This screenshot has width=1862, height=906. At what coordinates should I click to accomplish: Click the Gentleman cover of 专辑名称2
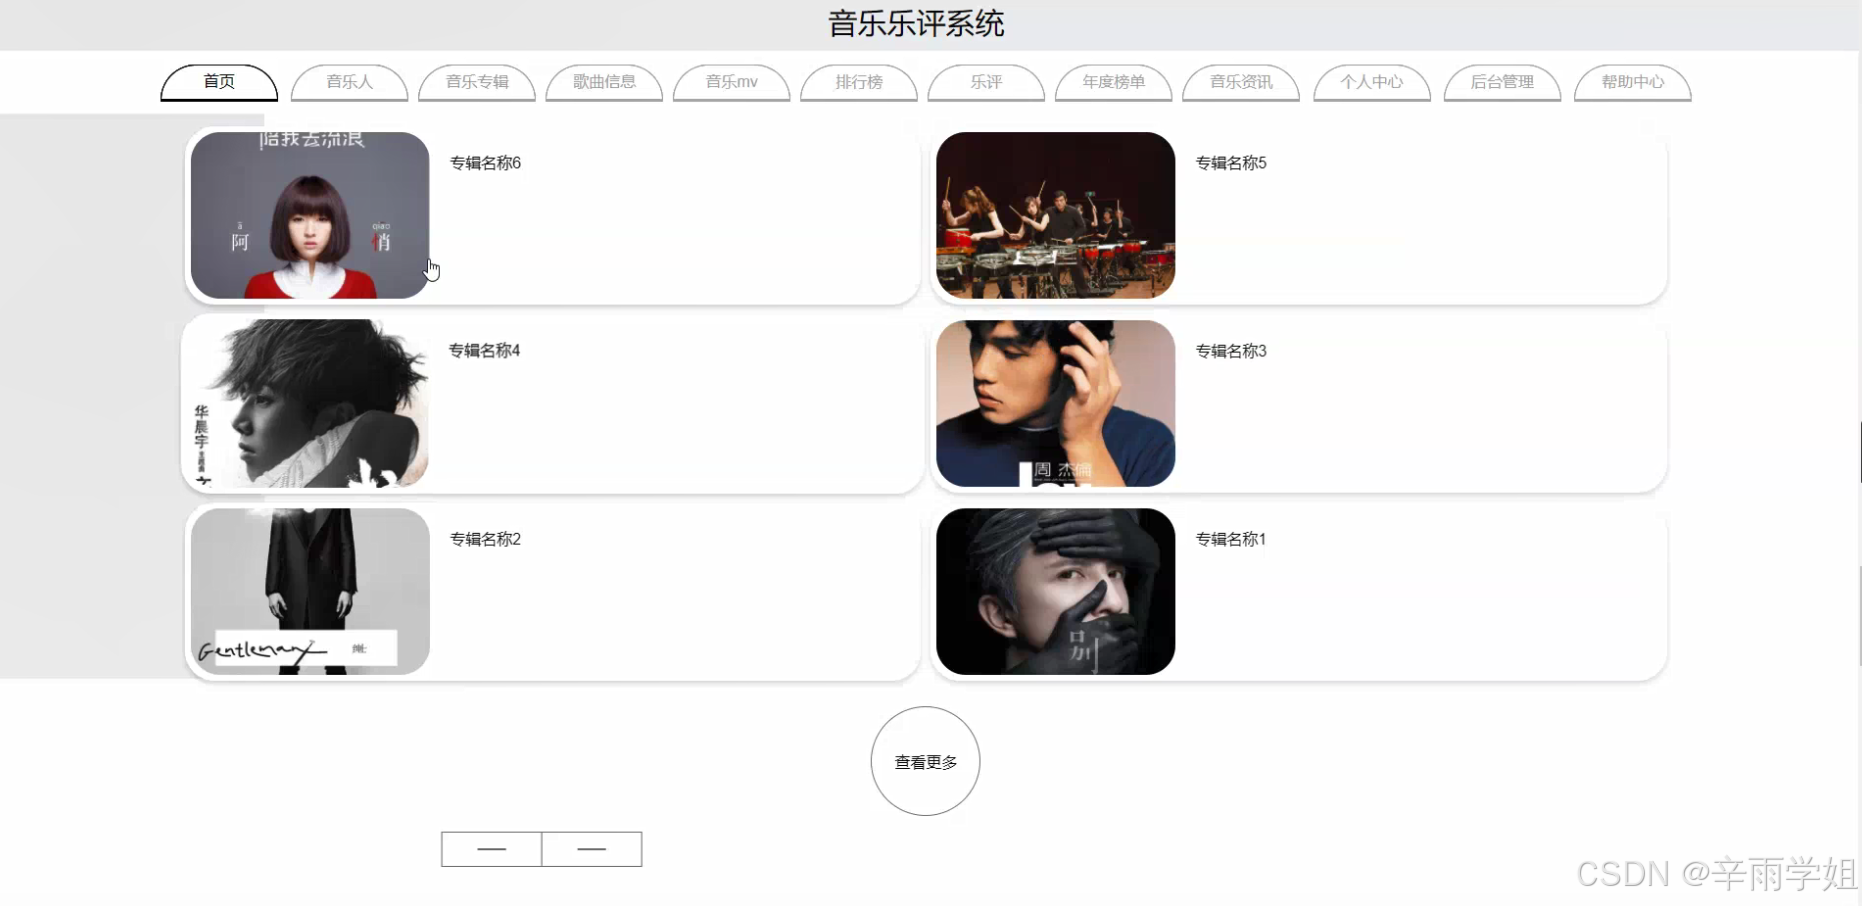tap(310, 591)
